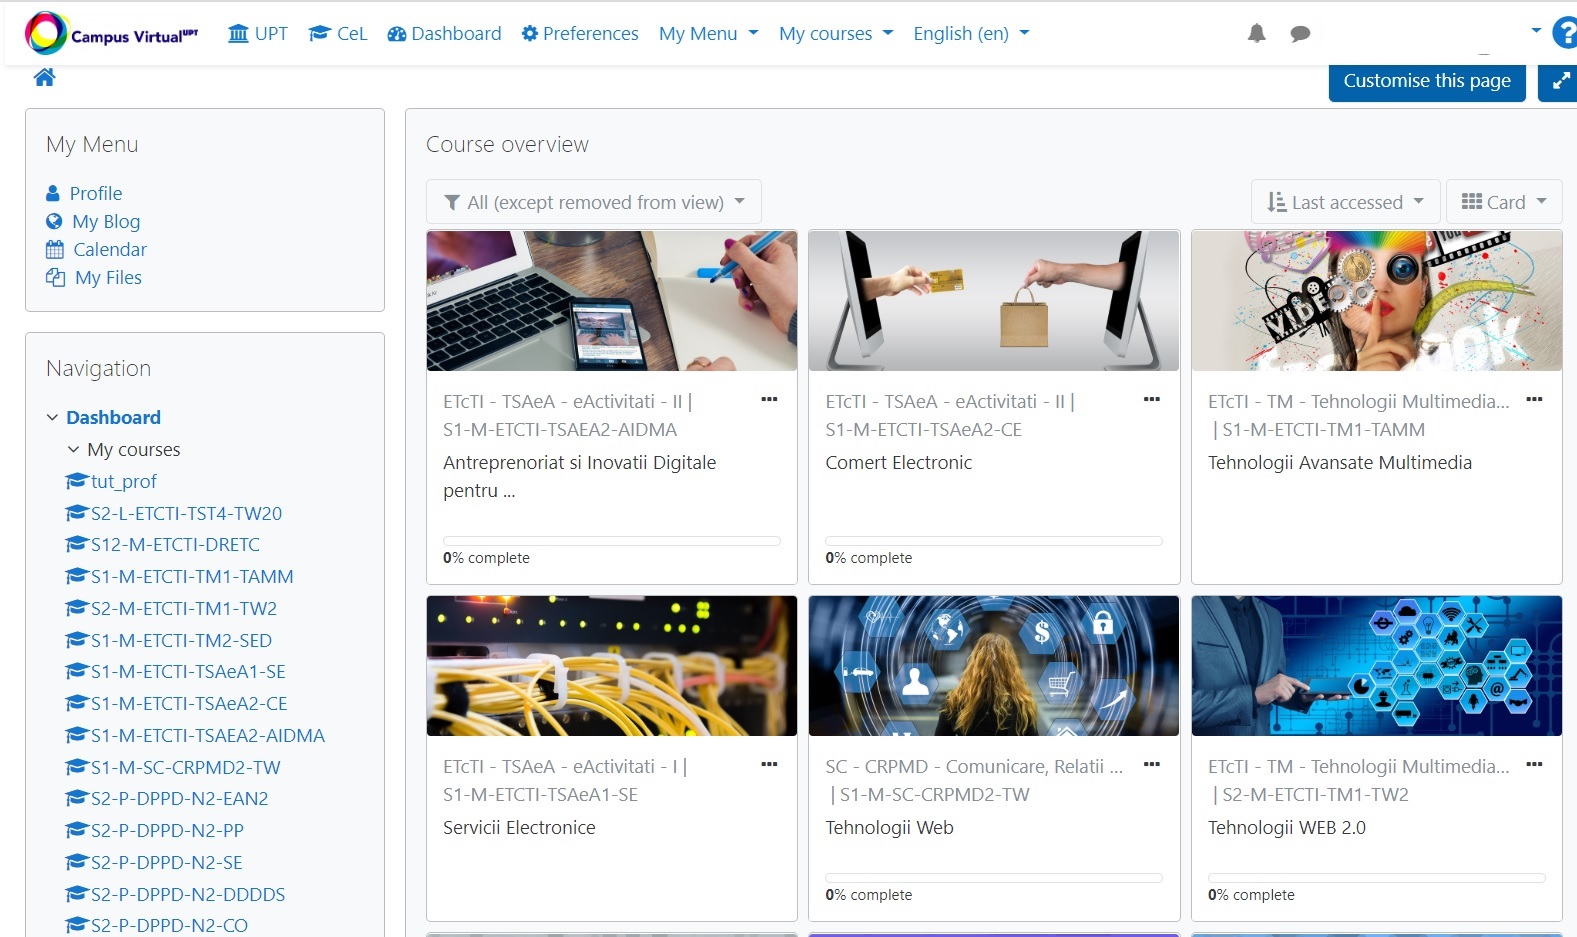Open the help question mark icon

point(1564,33)
